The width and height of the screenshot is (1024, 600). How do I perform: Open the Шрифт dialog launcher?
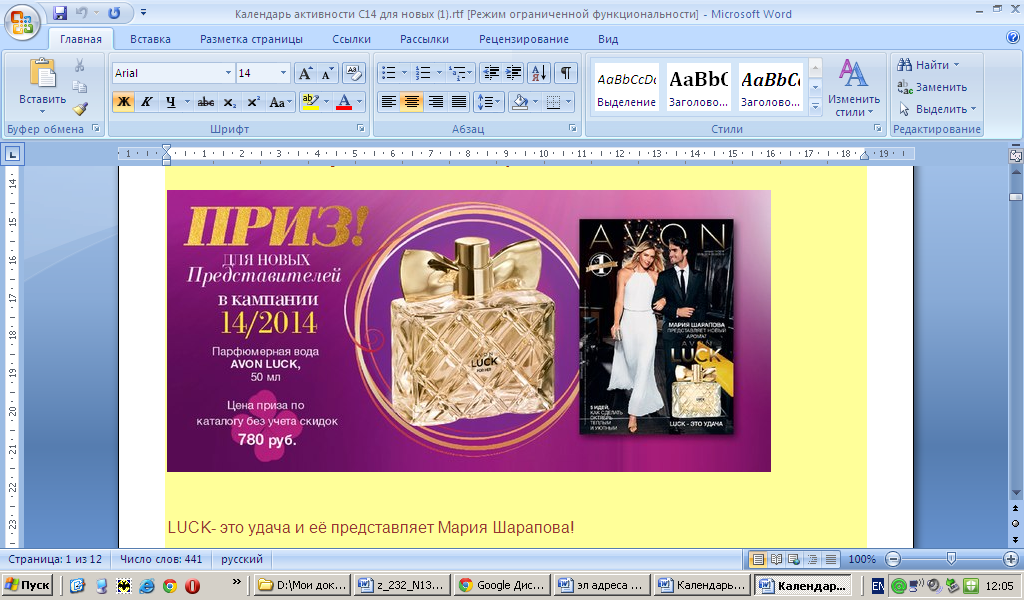[360, 129]
